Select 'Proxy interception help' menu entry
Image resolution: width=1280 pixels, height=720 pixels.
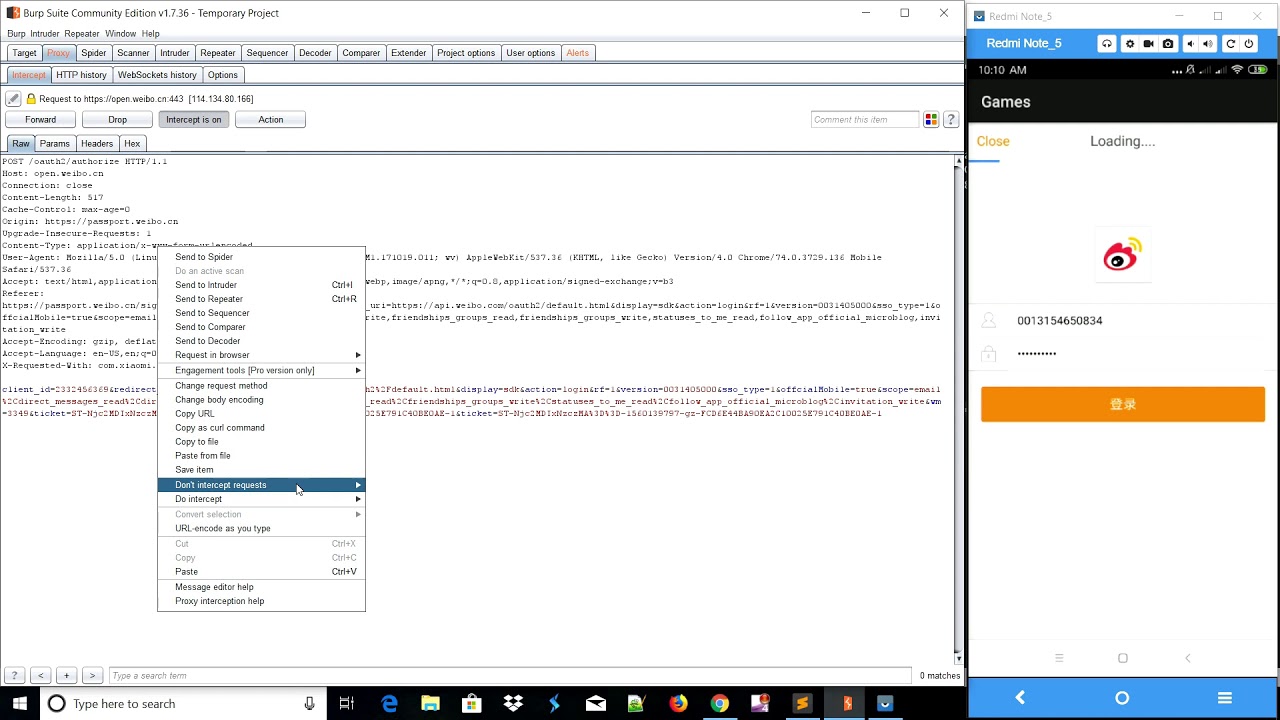pos(262,601)
